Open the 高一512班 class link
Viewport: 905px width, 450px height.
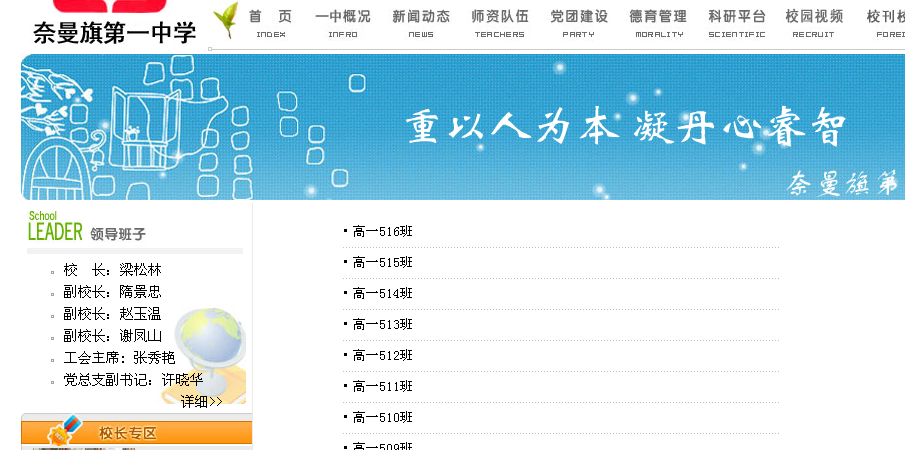383,356
